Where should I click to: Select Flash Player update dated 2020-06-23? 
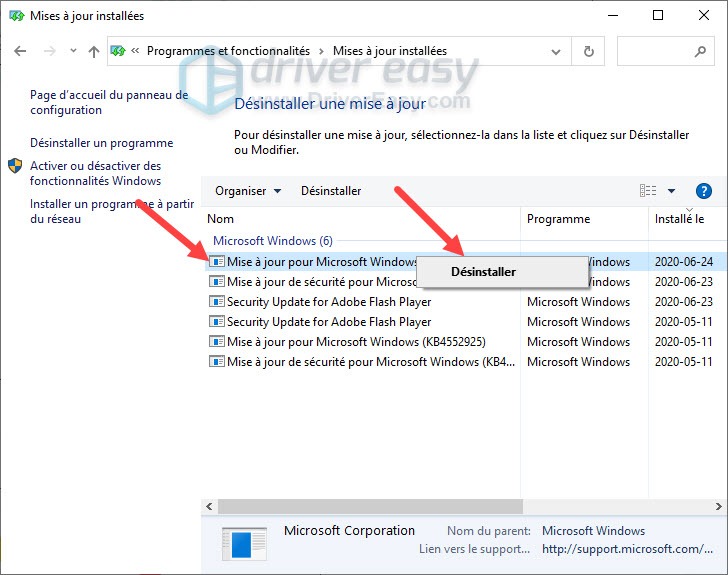329,302
